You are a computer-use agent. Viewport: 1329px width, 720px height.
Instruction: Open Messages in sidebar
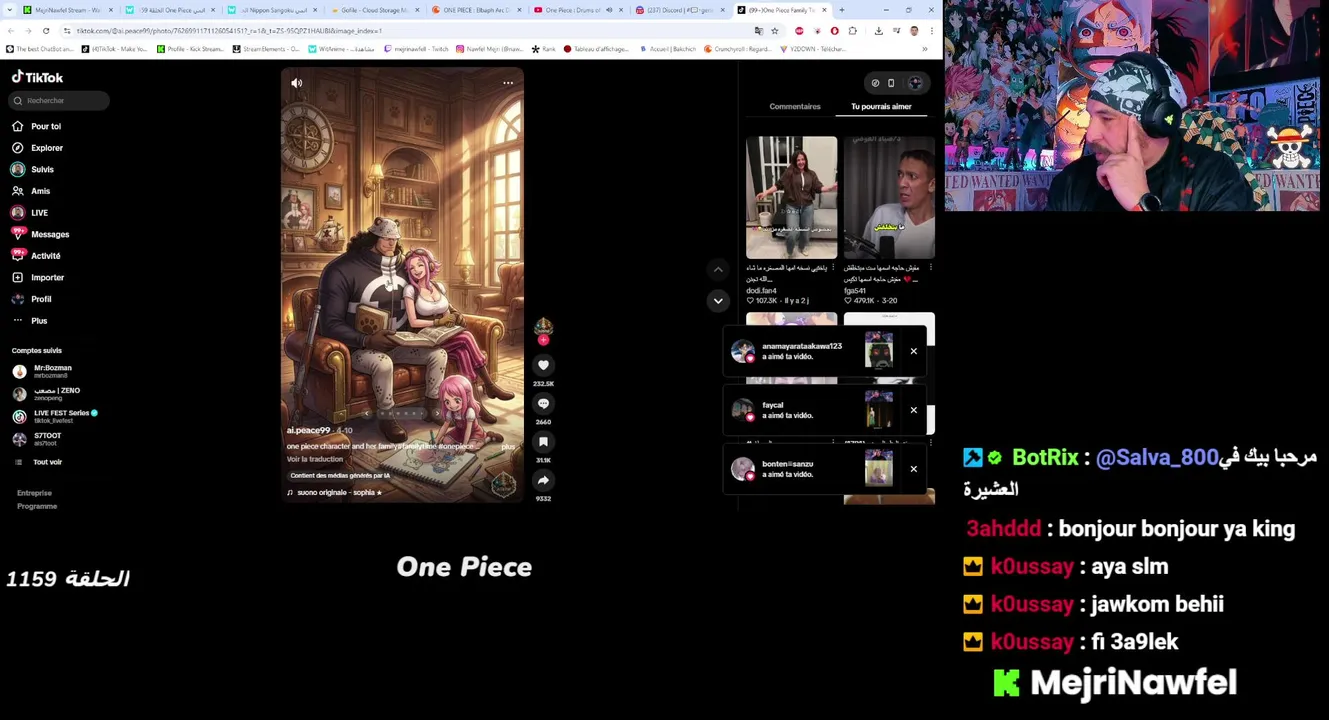click(41, 234)
